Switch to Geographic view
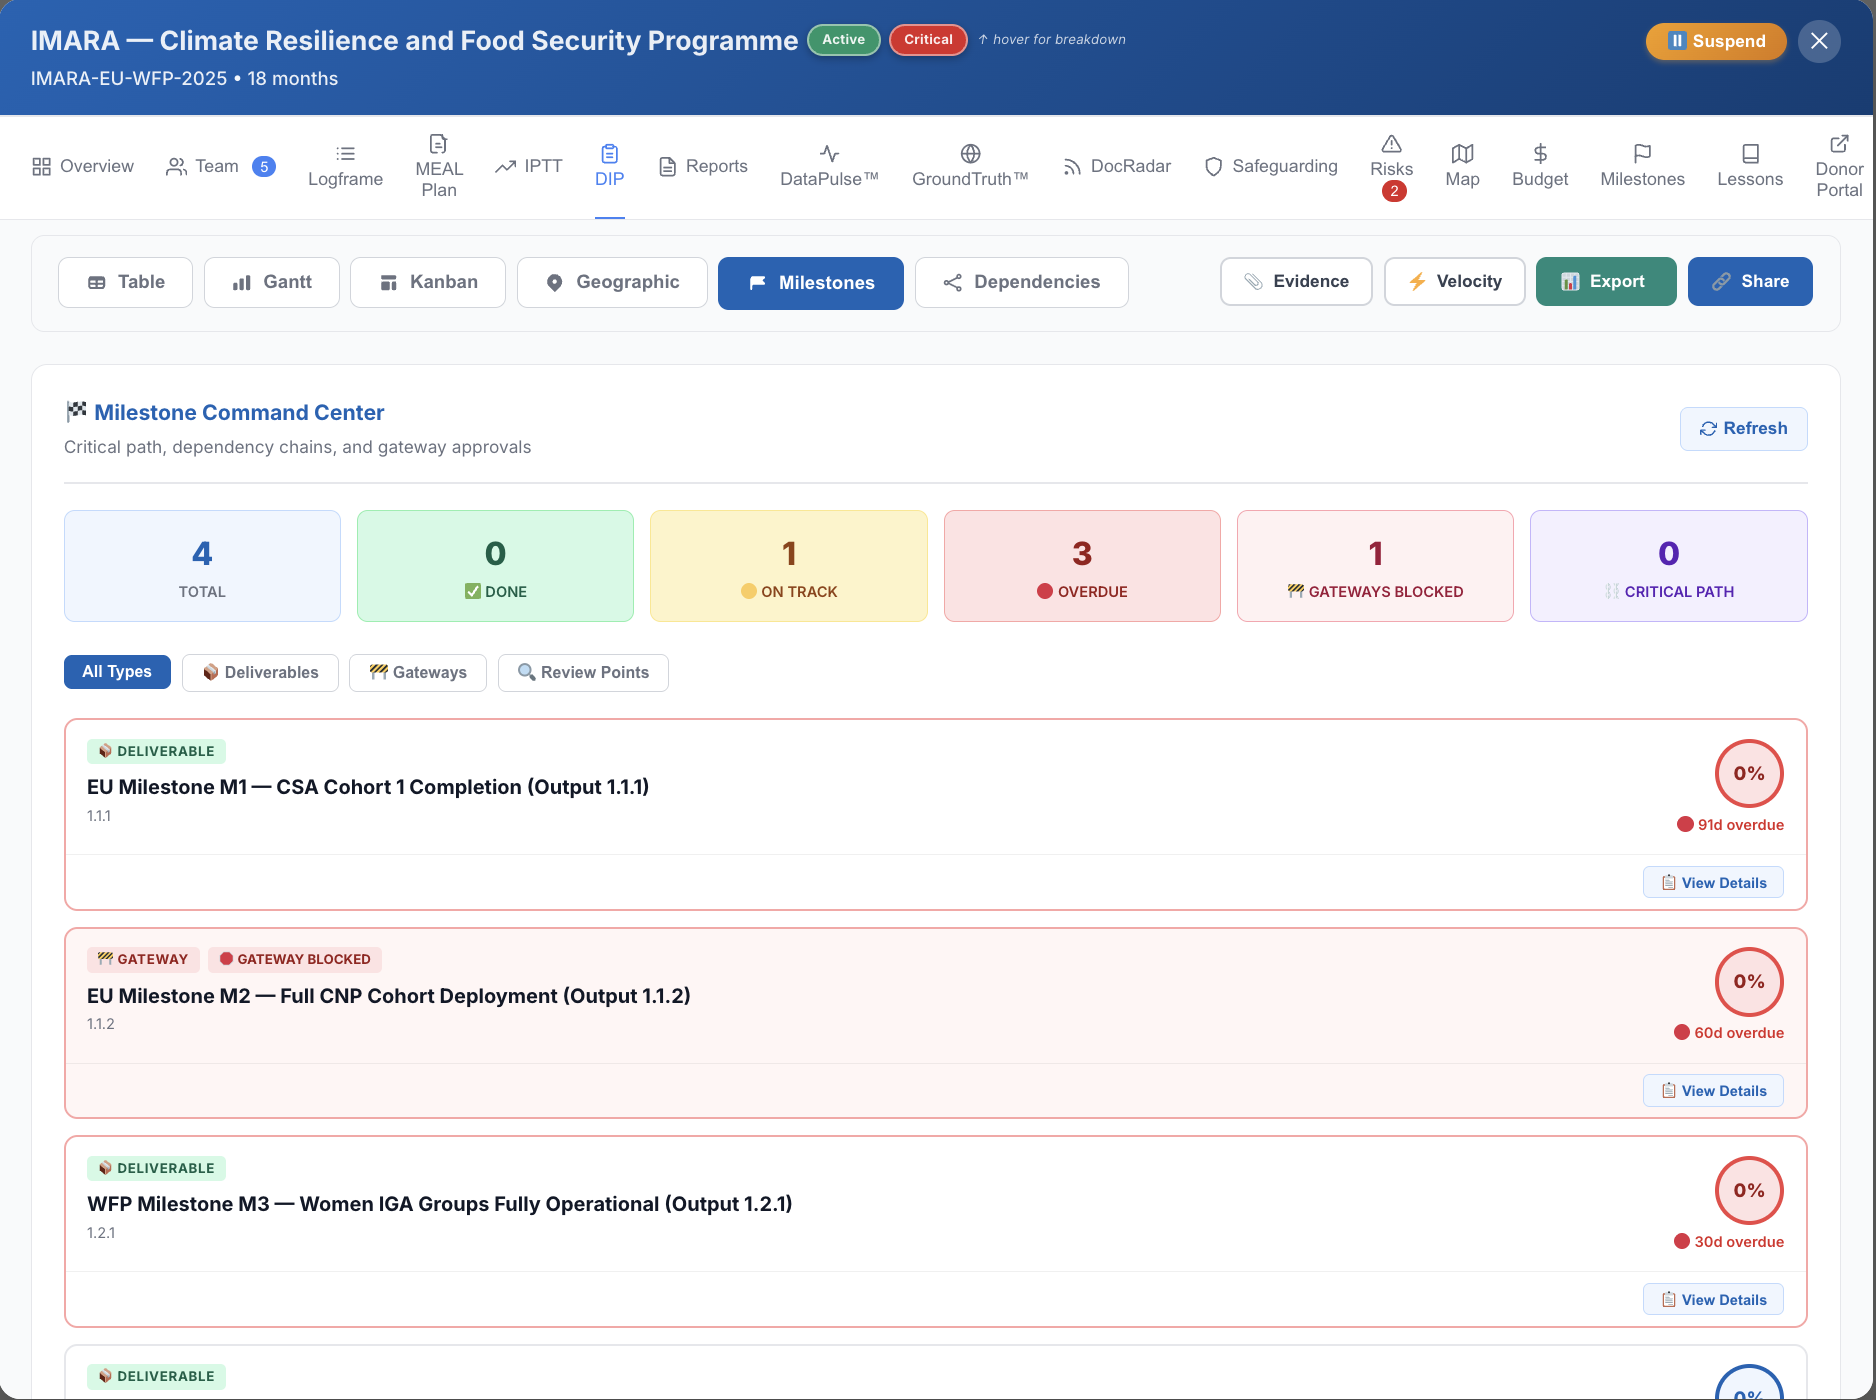The height and width of the screenshot is (1400, 1876). pos(612,282)
